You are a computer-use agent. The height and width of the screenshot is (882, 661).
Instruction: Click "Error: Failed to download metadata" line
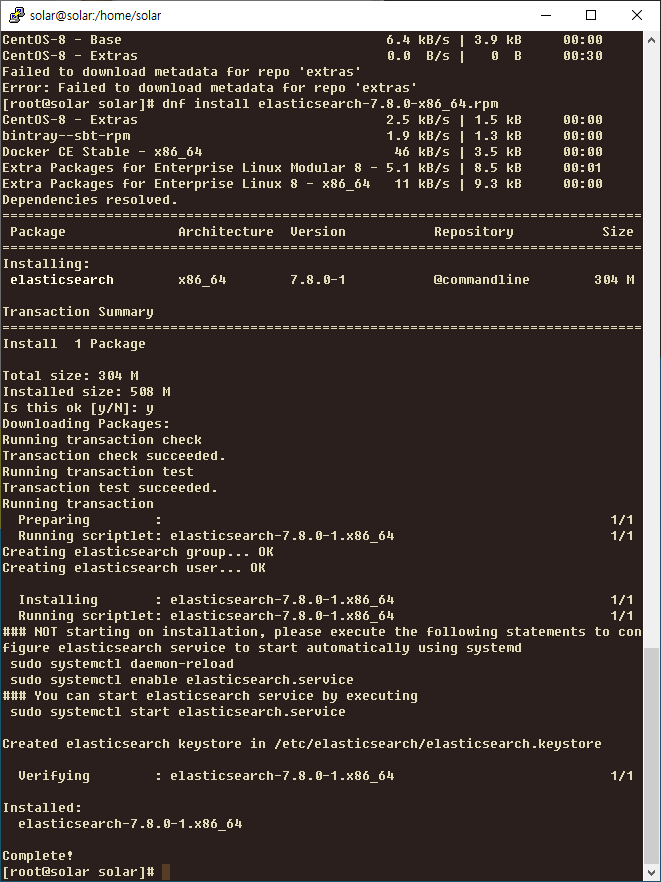click(209, 88)
